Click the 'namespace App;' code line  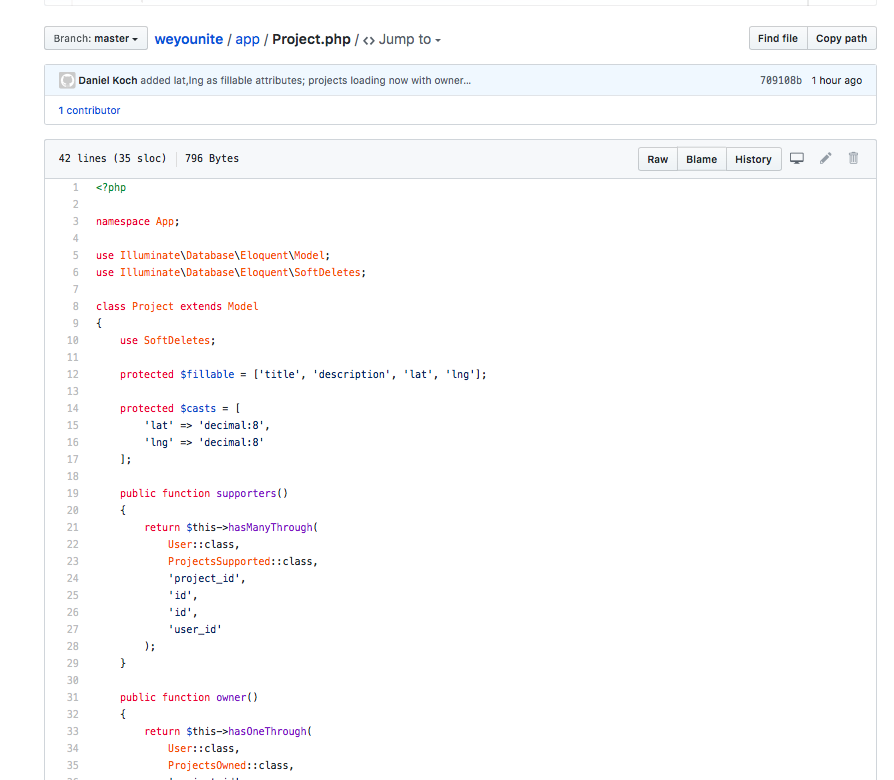coord(137,221)
